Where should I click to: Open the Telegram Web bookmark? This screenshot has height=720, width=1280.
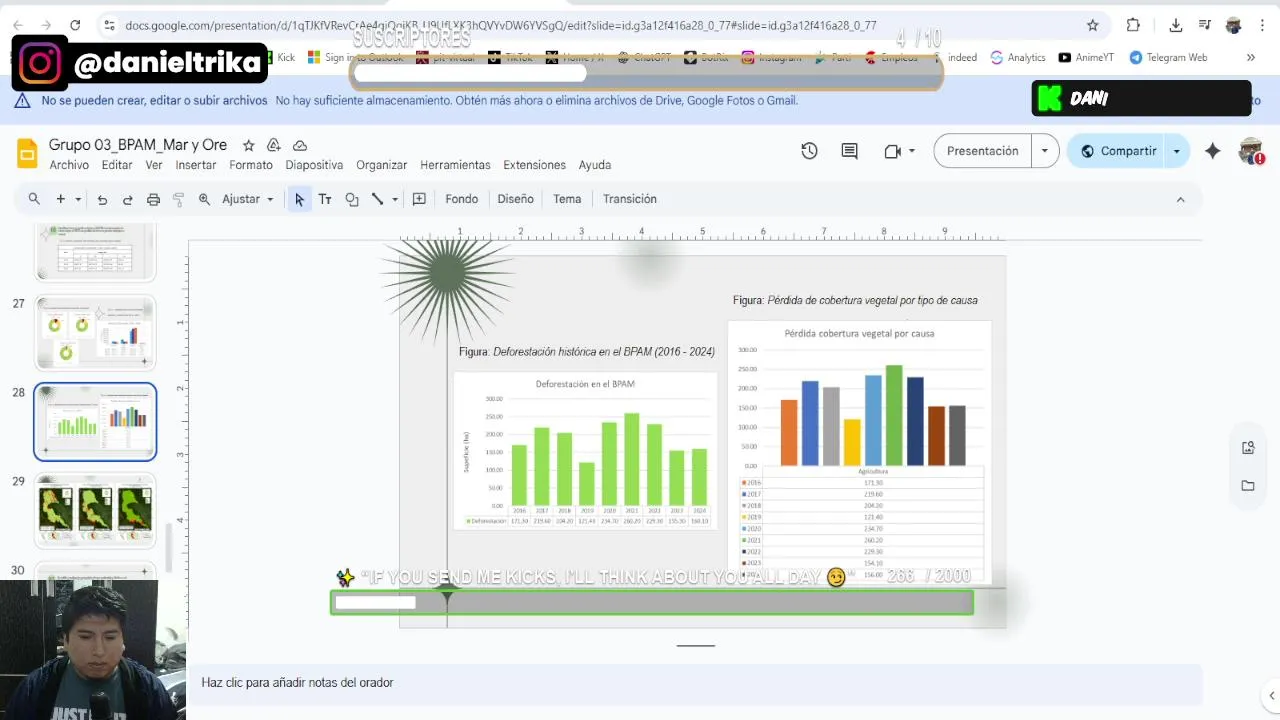(1168, 58)
